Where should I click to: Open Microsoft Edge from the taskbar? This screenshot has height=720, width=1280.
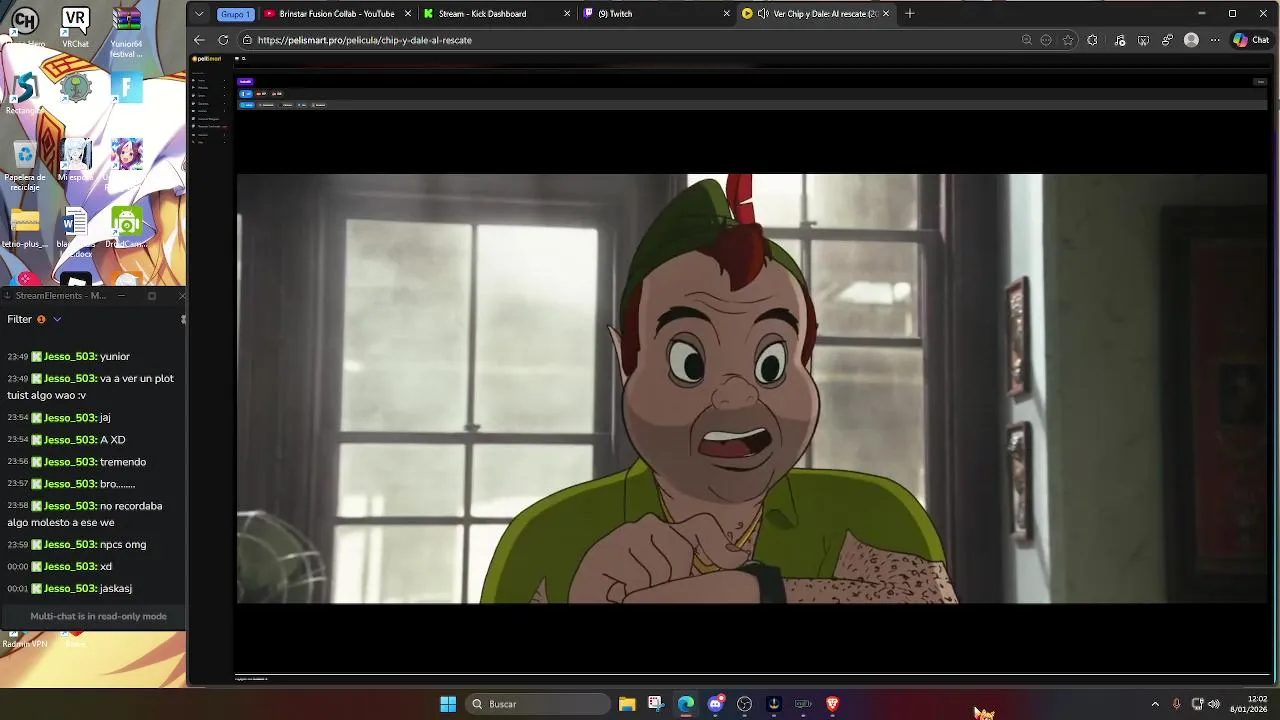pos(686,704)
